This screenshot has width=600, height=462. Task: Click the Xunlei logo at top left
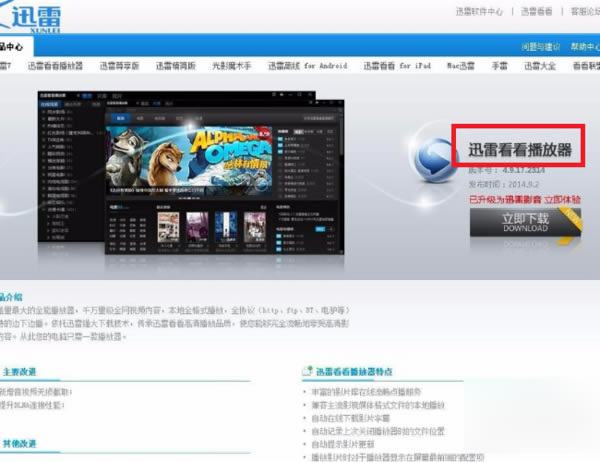tap(31, 17)
